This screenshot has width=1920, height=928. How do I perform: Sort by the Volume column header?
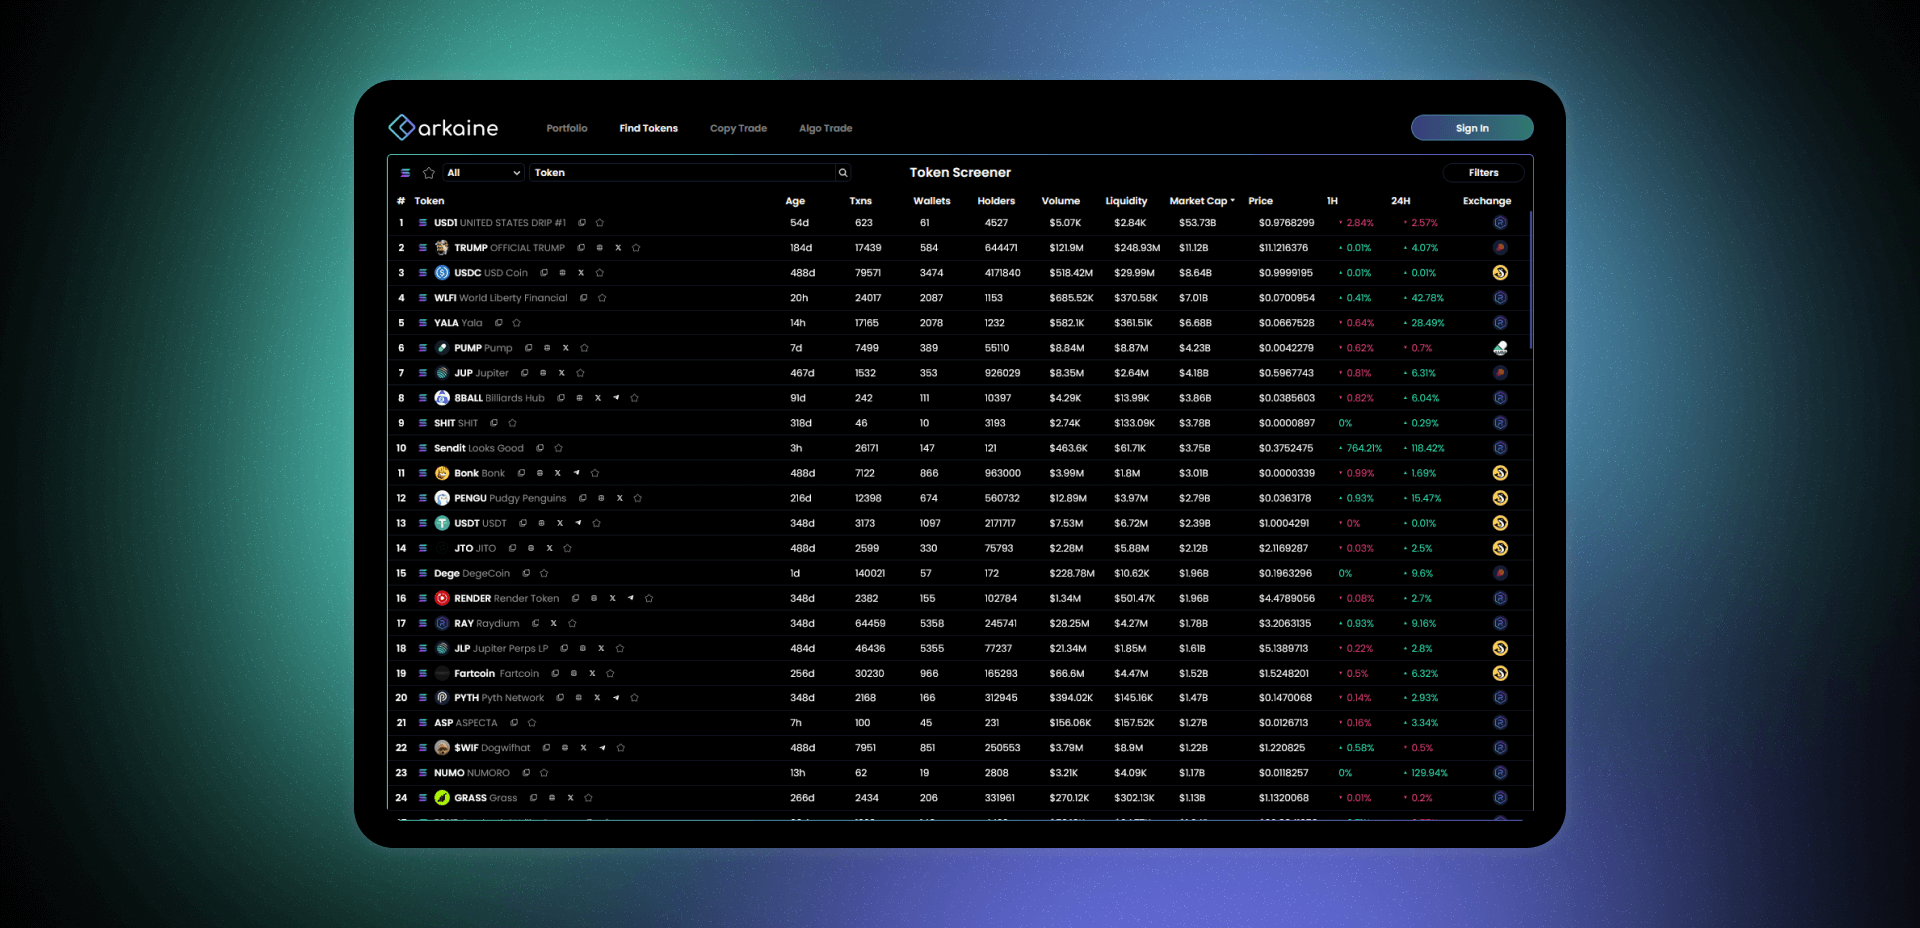coord(1061,201)
